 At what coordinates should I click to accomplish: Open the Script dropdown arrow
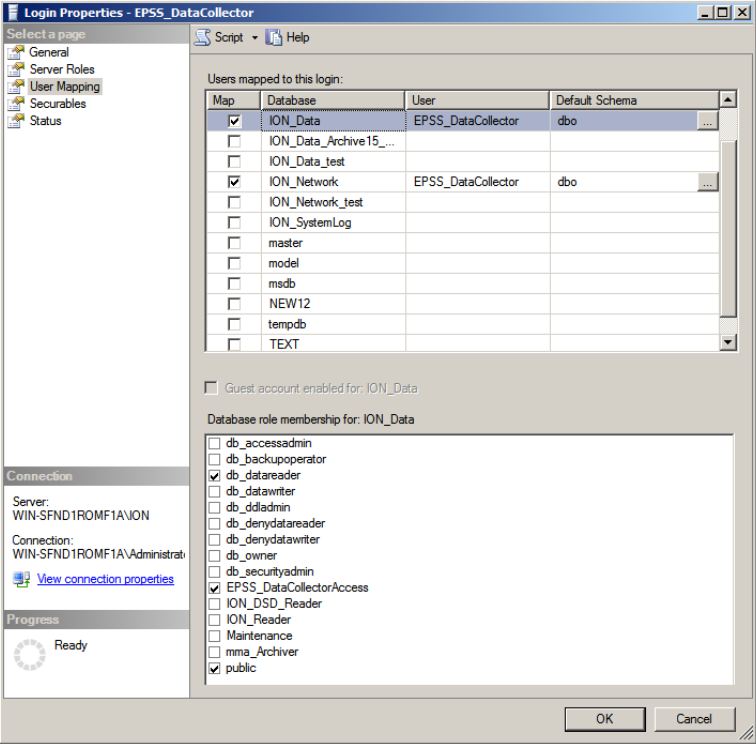(x=255, y=38)
